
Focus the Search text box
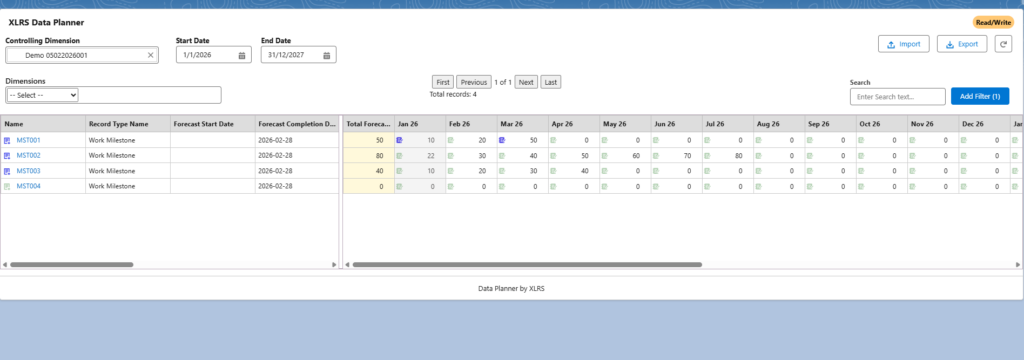(x=898, y=97)
